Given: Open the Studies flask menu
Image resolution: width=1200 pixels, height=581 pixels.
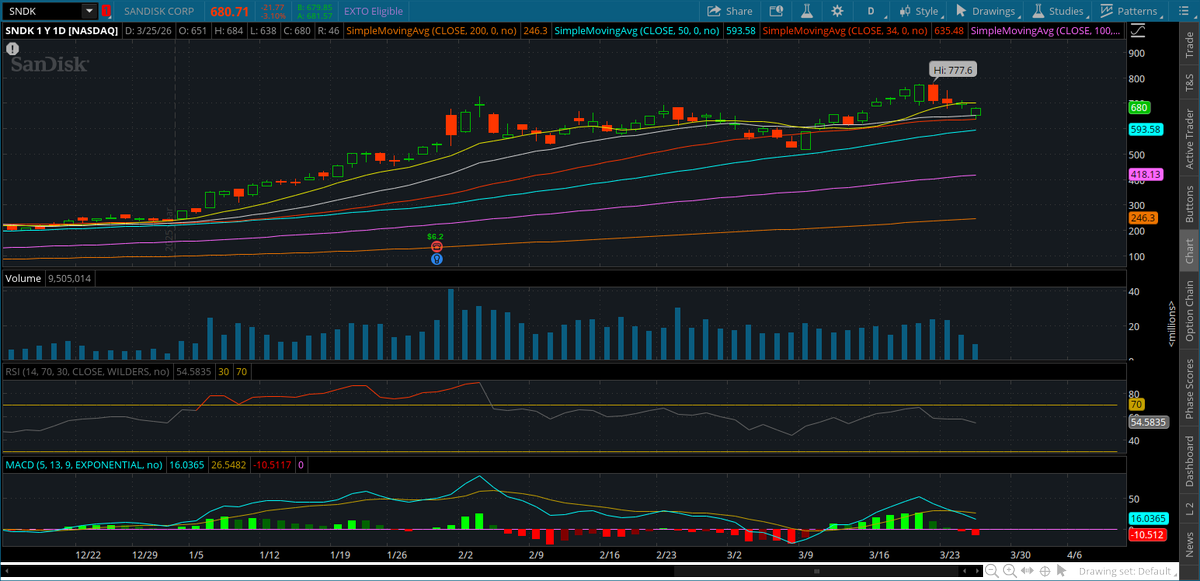Looking at the screenshot, I should coord(1058,11).
